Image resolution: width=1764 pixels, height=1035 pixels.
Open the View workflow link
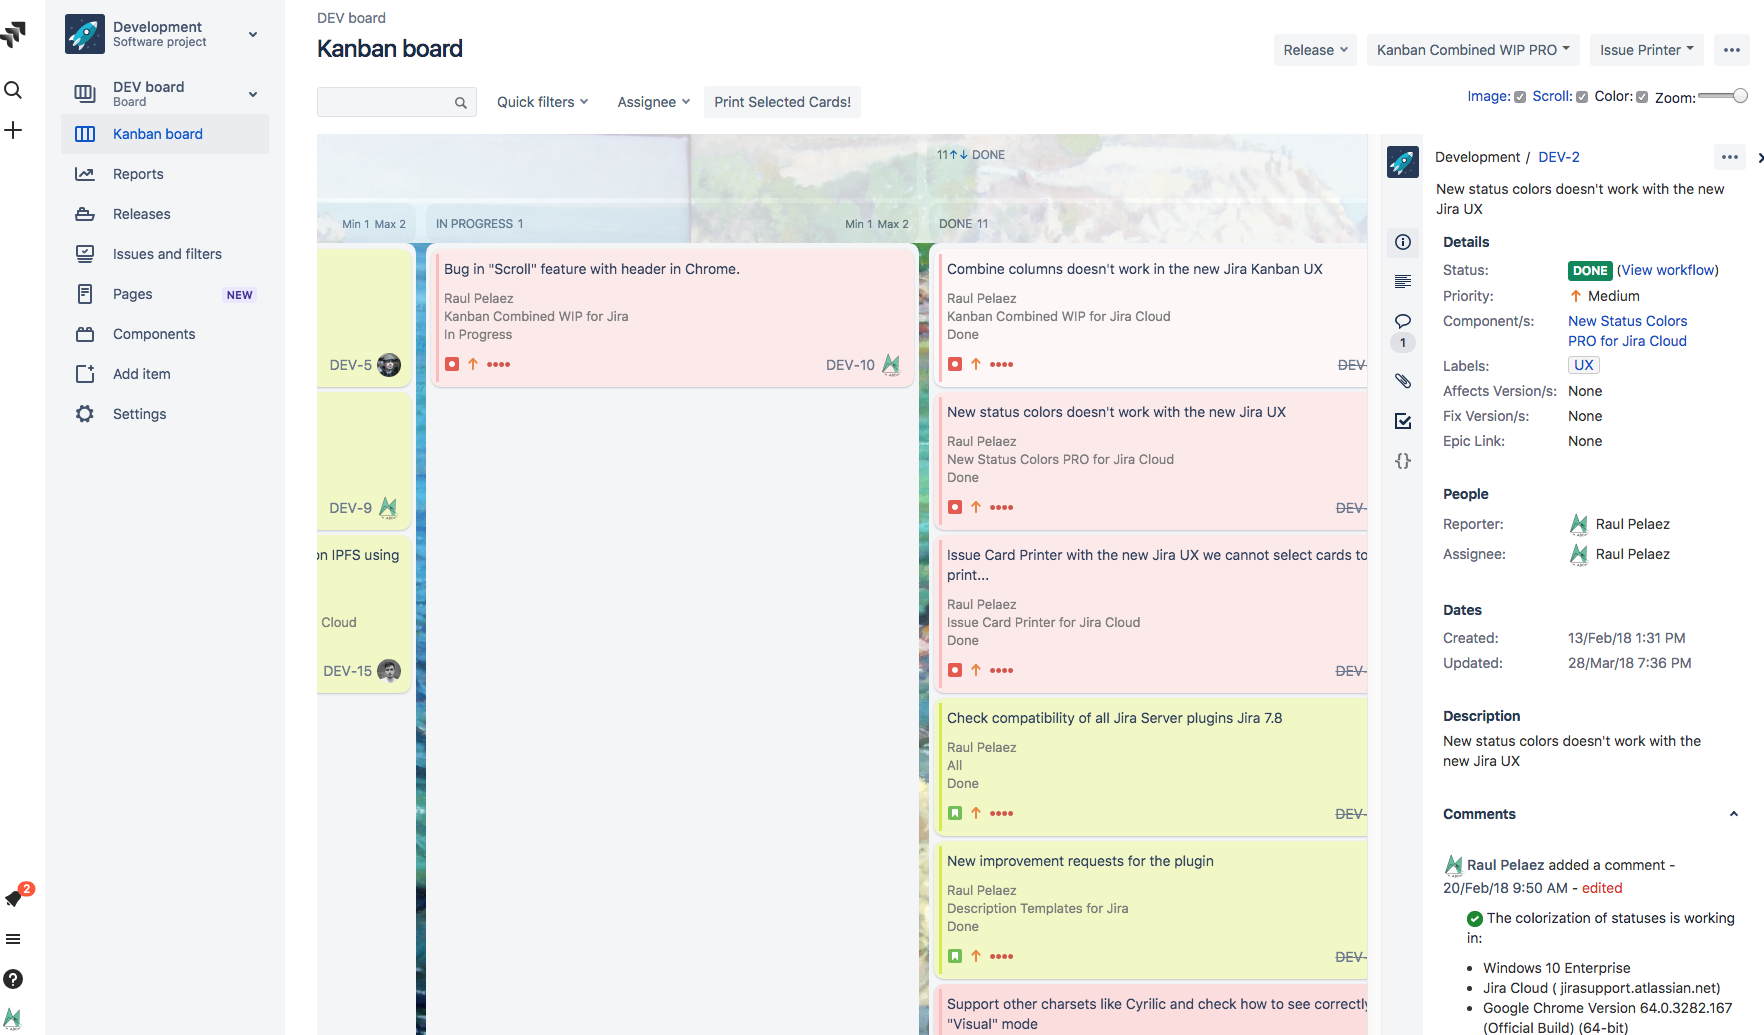point(1668,270)
